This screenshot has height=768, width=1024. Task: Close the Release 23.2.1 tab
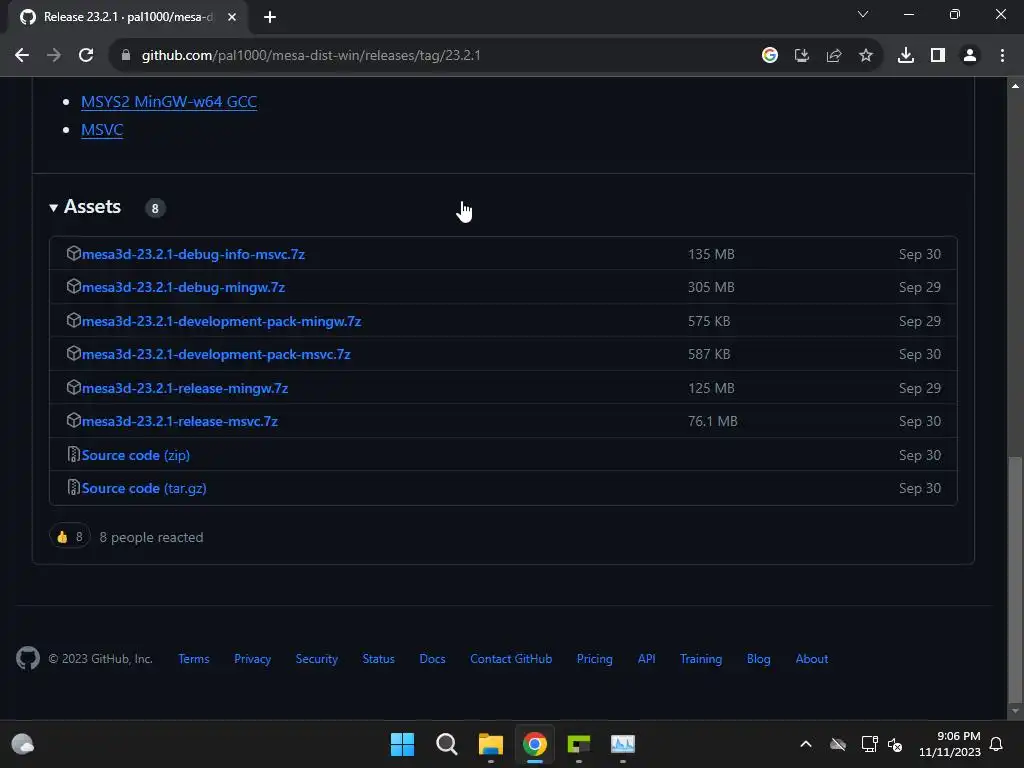(232, 17)
